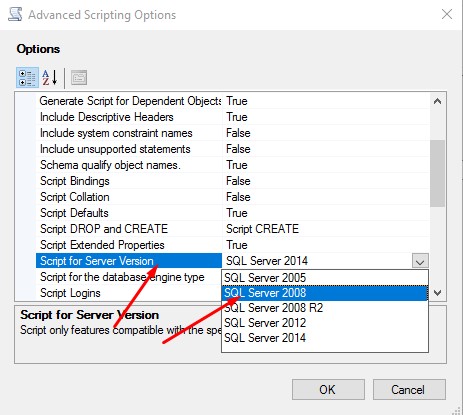
Task: Select Script for the database engine type row
Action: tap(129, 277)
